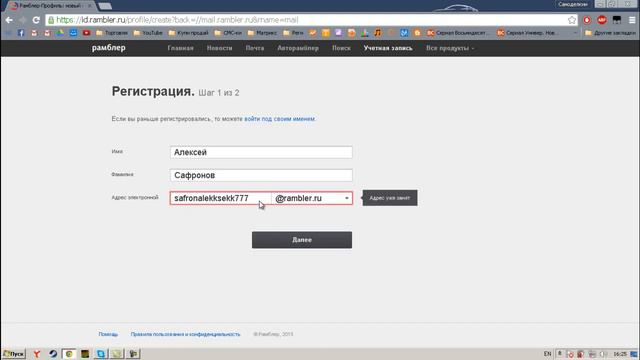
Task: Open the Реги bookmarks folder
Action: tap(293, 33)
